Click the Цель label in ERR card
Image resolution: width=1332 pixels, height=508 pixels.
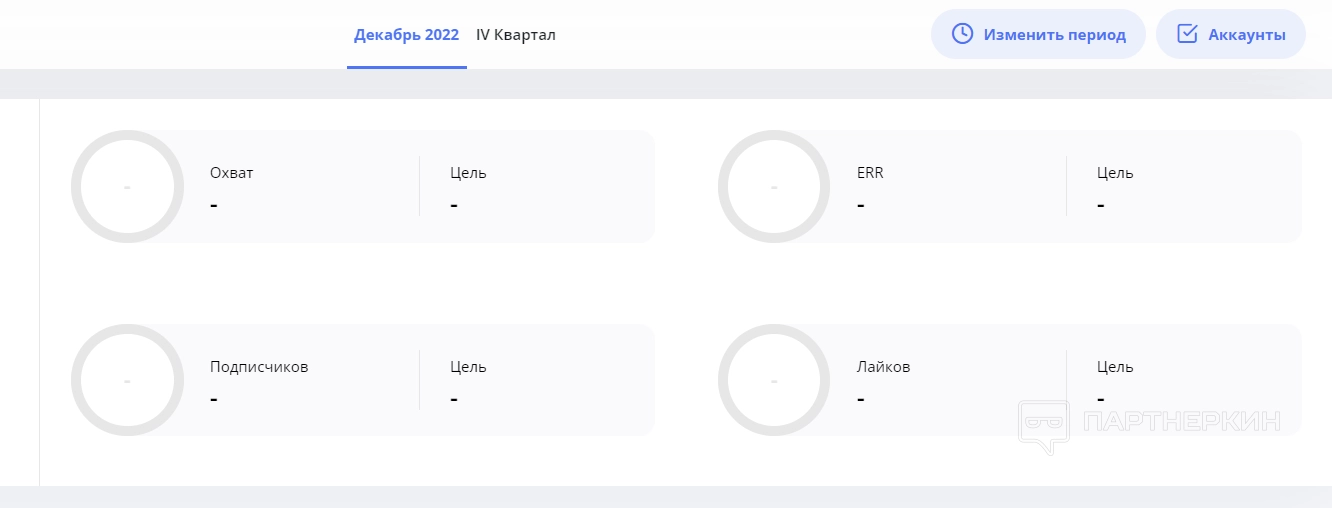tap(1115, 173)
